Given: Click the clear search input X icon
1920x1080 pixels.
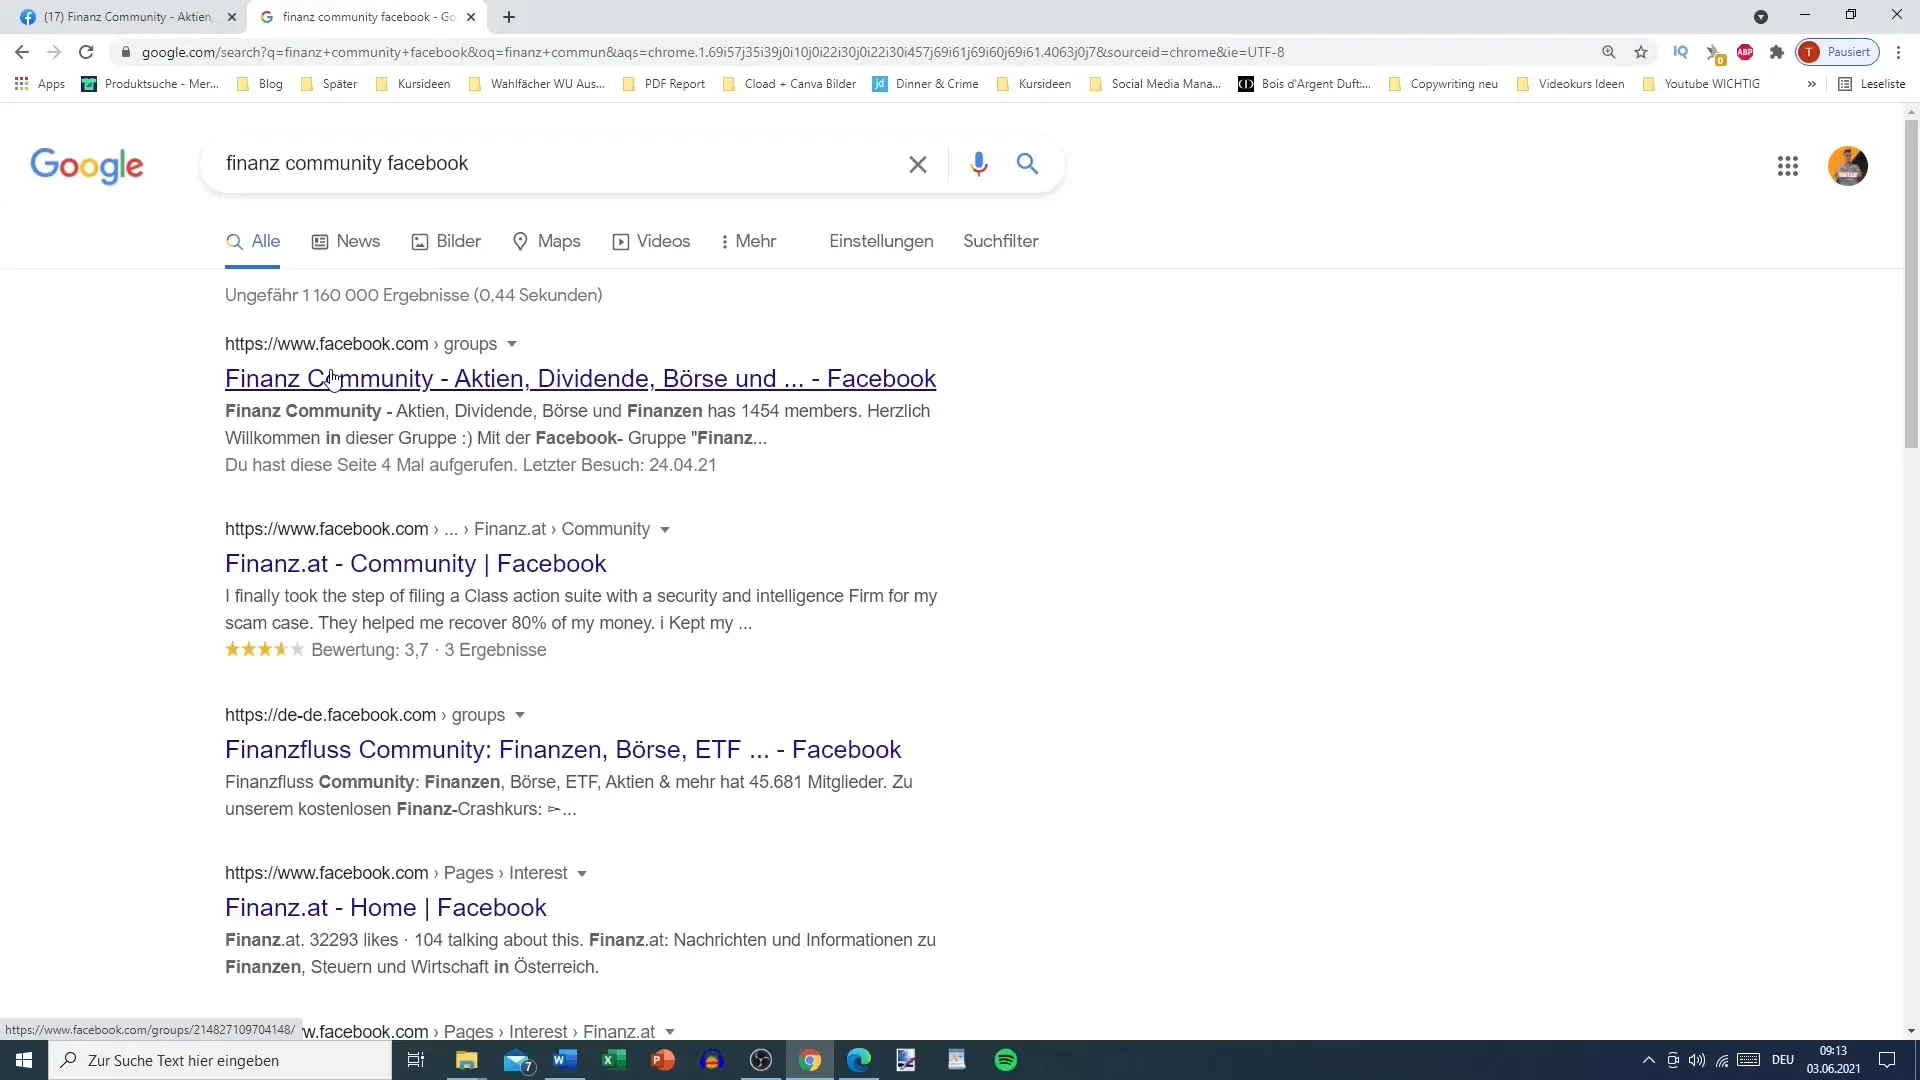Looking at the screenshot, I should coord(918,162).
